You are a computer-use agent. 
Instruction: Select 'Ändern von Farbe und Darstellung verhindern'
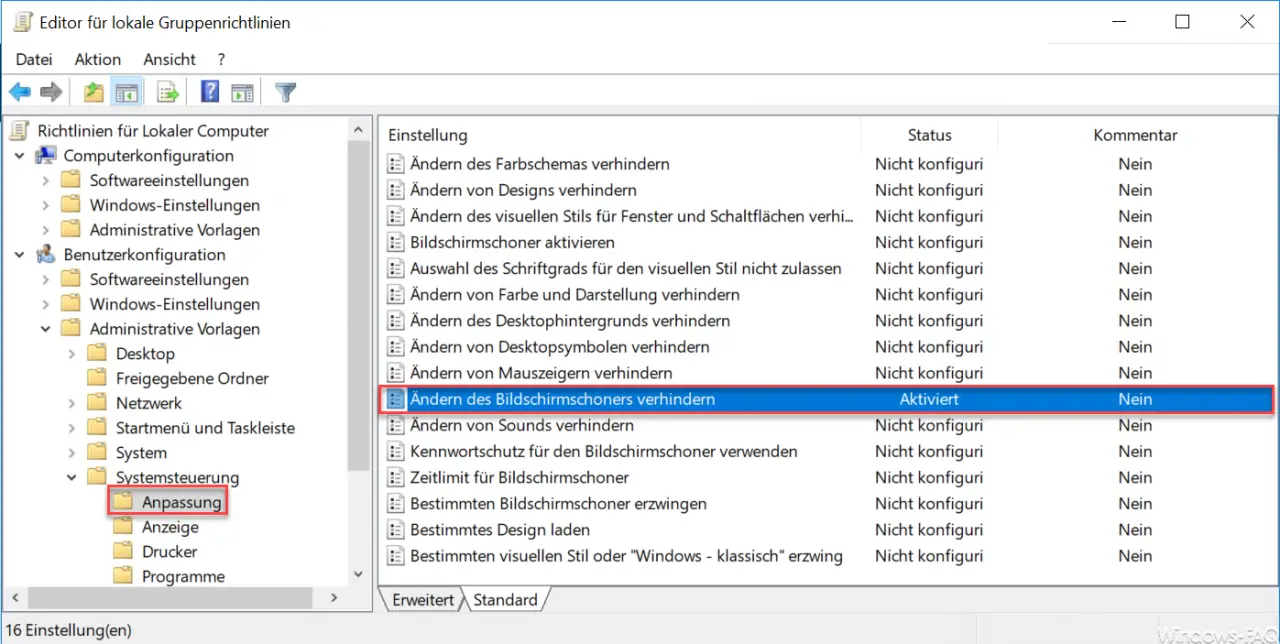pos(575,295)
